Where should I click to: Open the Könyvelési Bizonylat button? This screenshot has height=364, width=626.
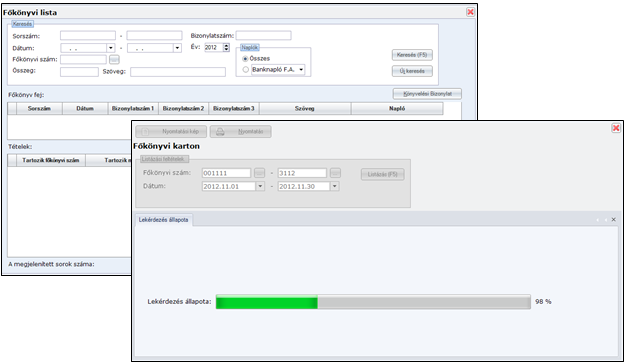(x=427, y=94)
